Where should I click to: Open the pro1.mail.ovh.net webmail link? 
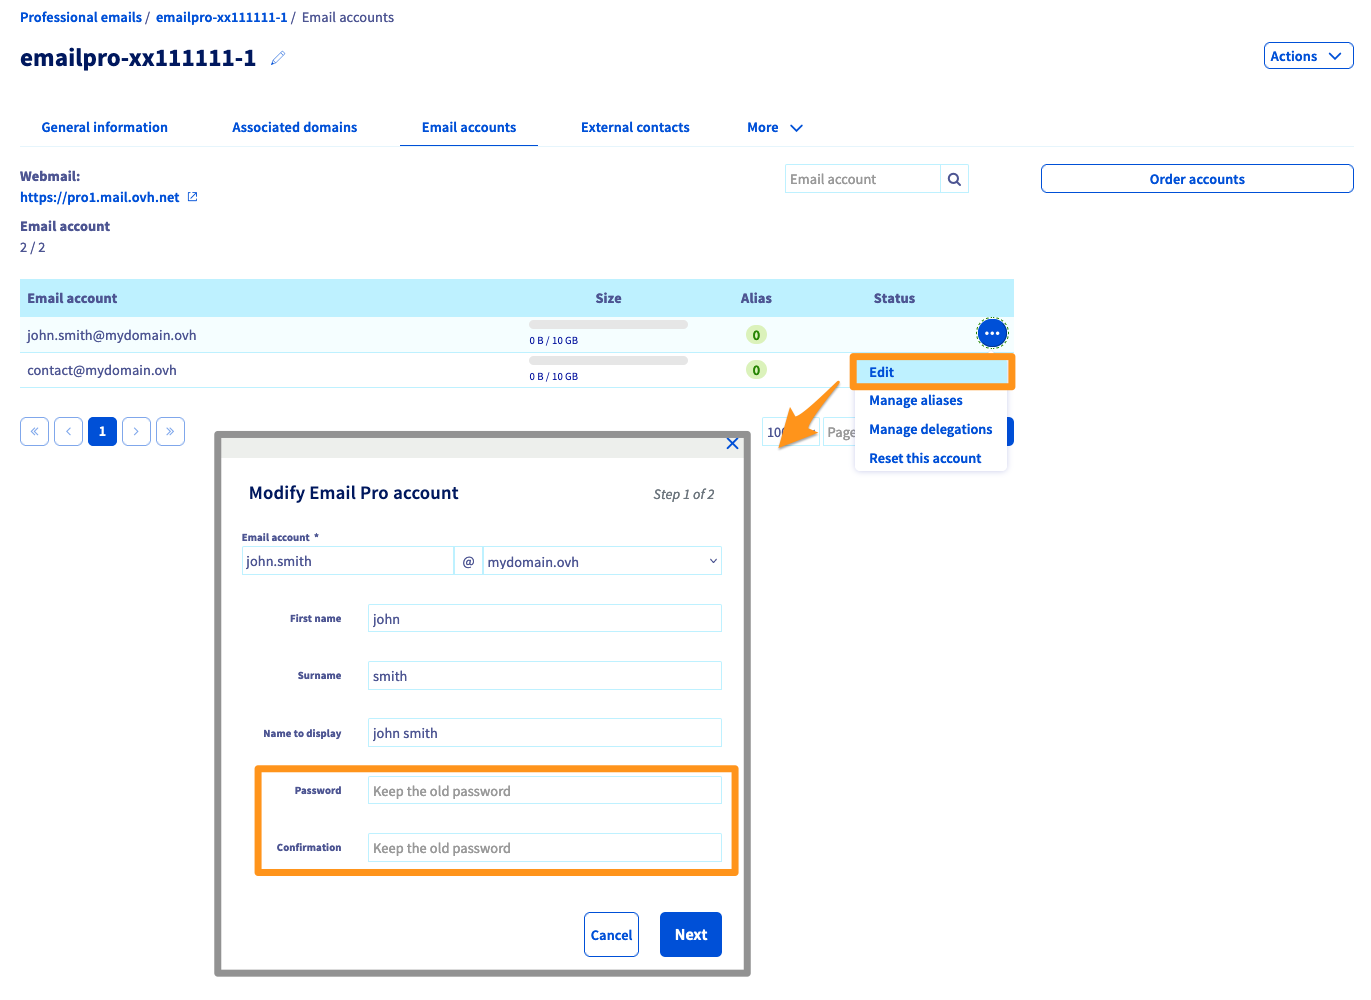click(100, 198)
